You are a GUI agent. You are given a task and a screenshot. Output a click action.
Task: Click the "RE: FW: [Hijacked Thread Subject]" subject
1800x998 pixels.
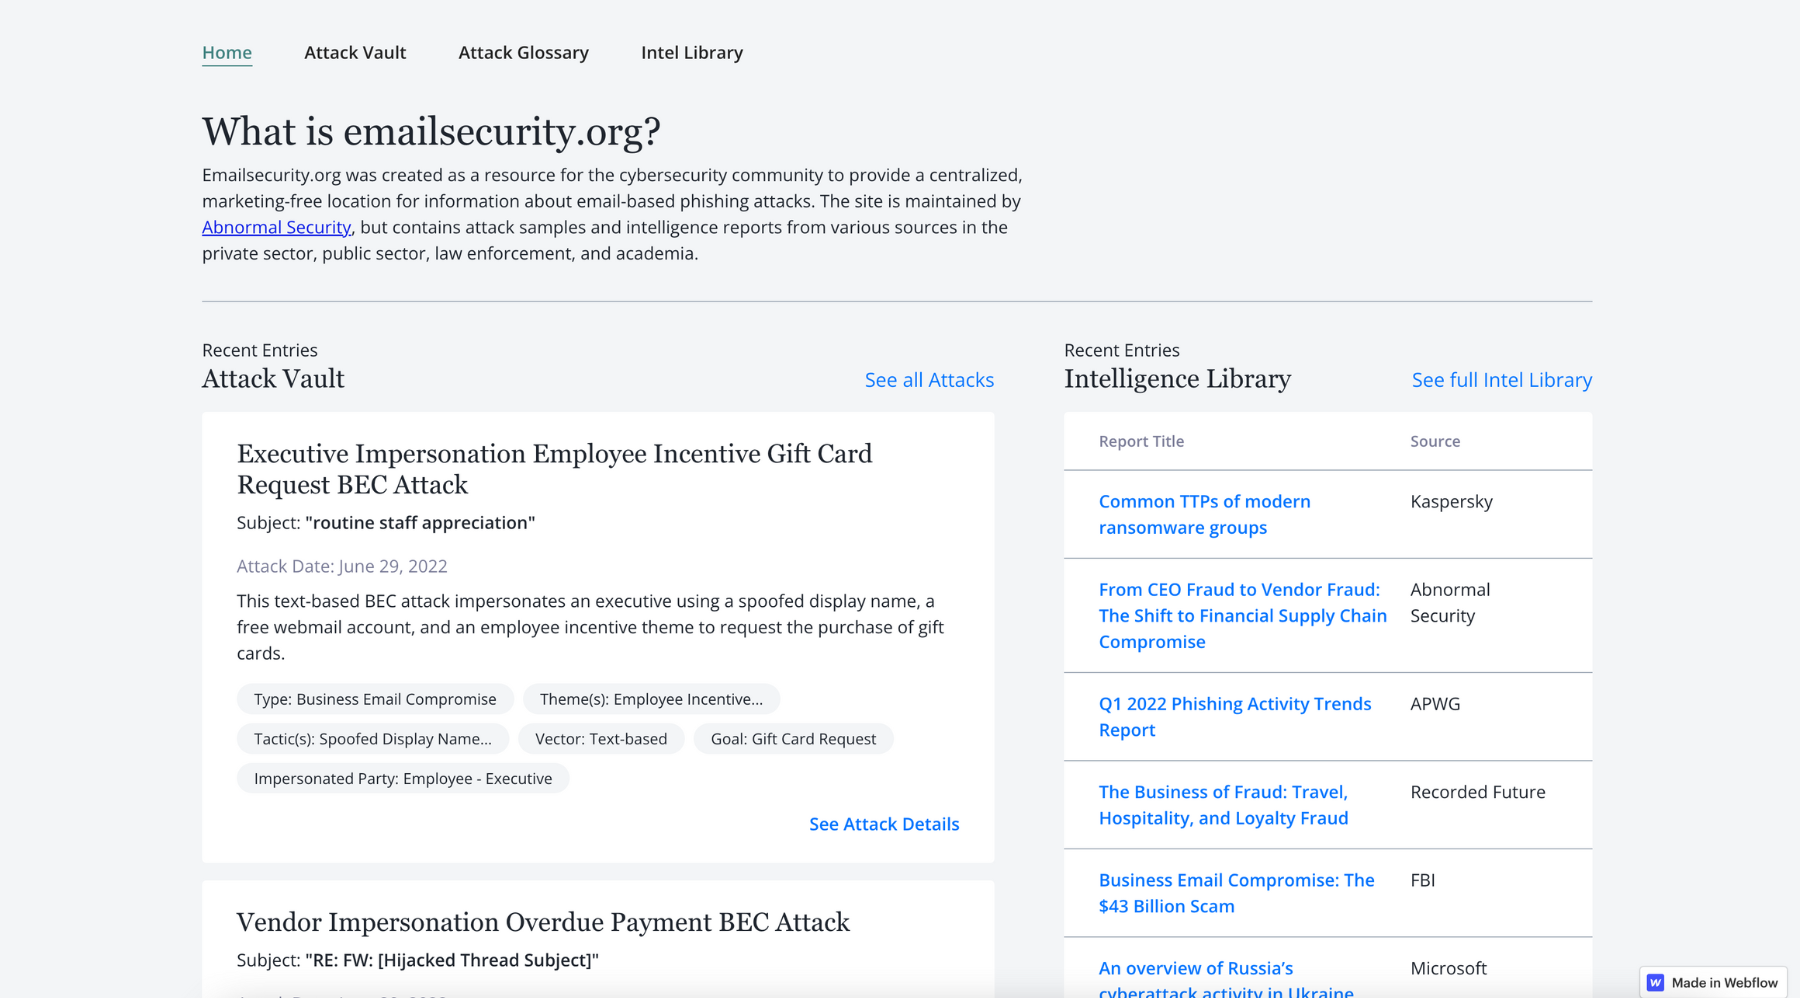pos(452,960)
